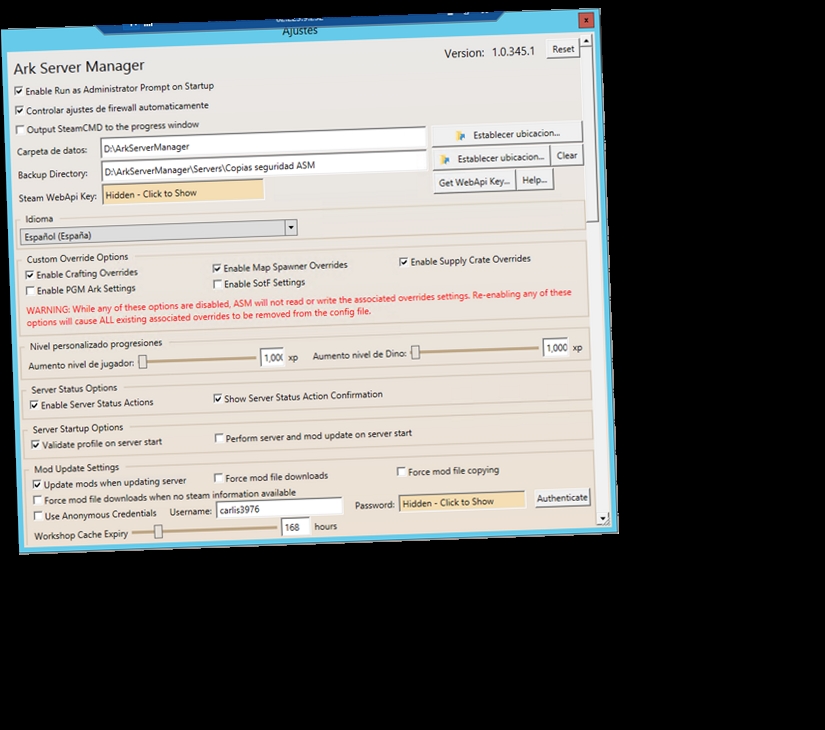
Task: Enable Output SteamCMD to the progress window
Action: (20, 129)
